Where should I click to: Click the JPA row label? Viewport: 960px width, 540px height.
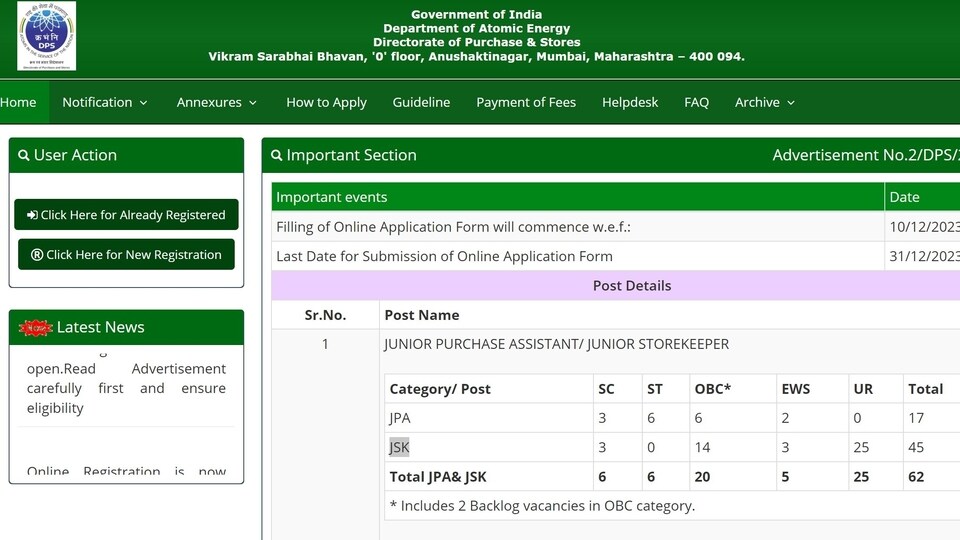[x=400, y=418]
